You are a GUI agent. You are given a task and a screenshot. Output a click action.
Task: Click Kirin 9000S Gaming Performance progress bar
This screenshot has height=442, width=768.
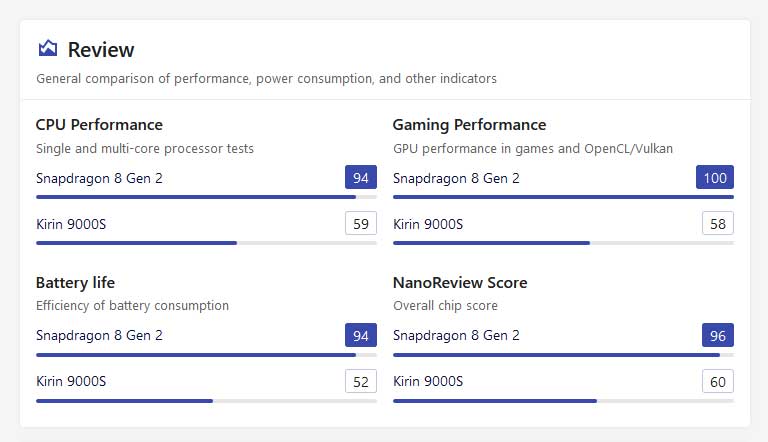(x=563, y=243)
